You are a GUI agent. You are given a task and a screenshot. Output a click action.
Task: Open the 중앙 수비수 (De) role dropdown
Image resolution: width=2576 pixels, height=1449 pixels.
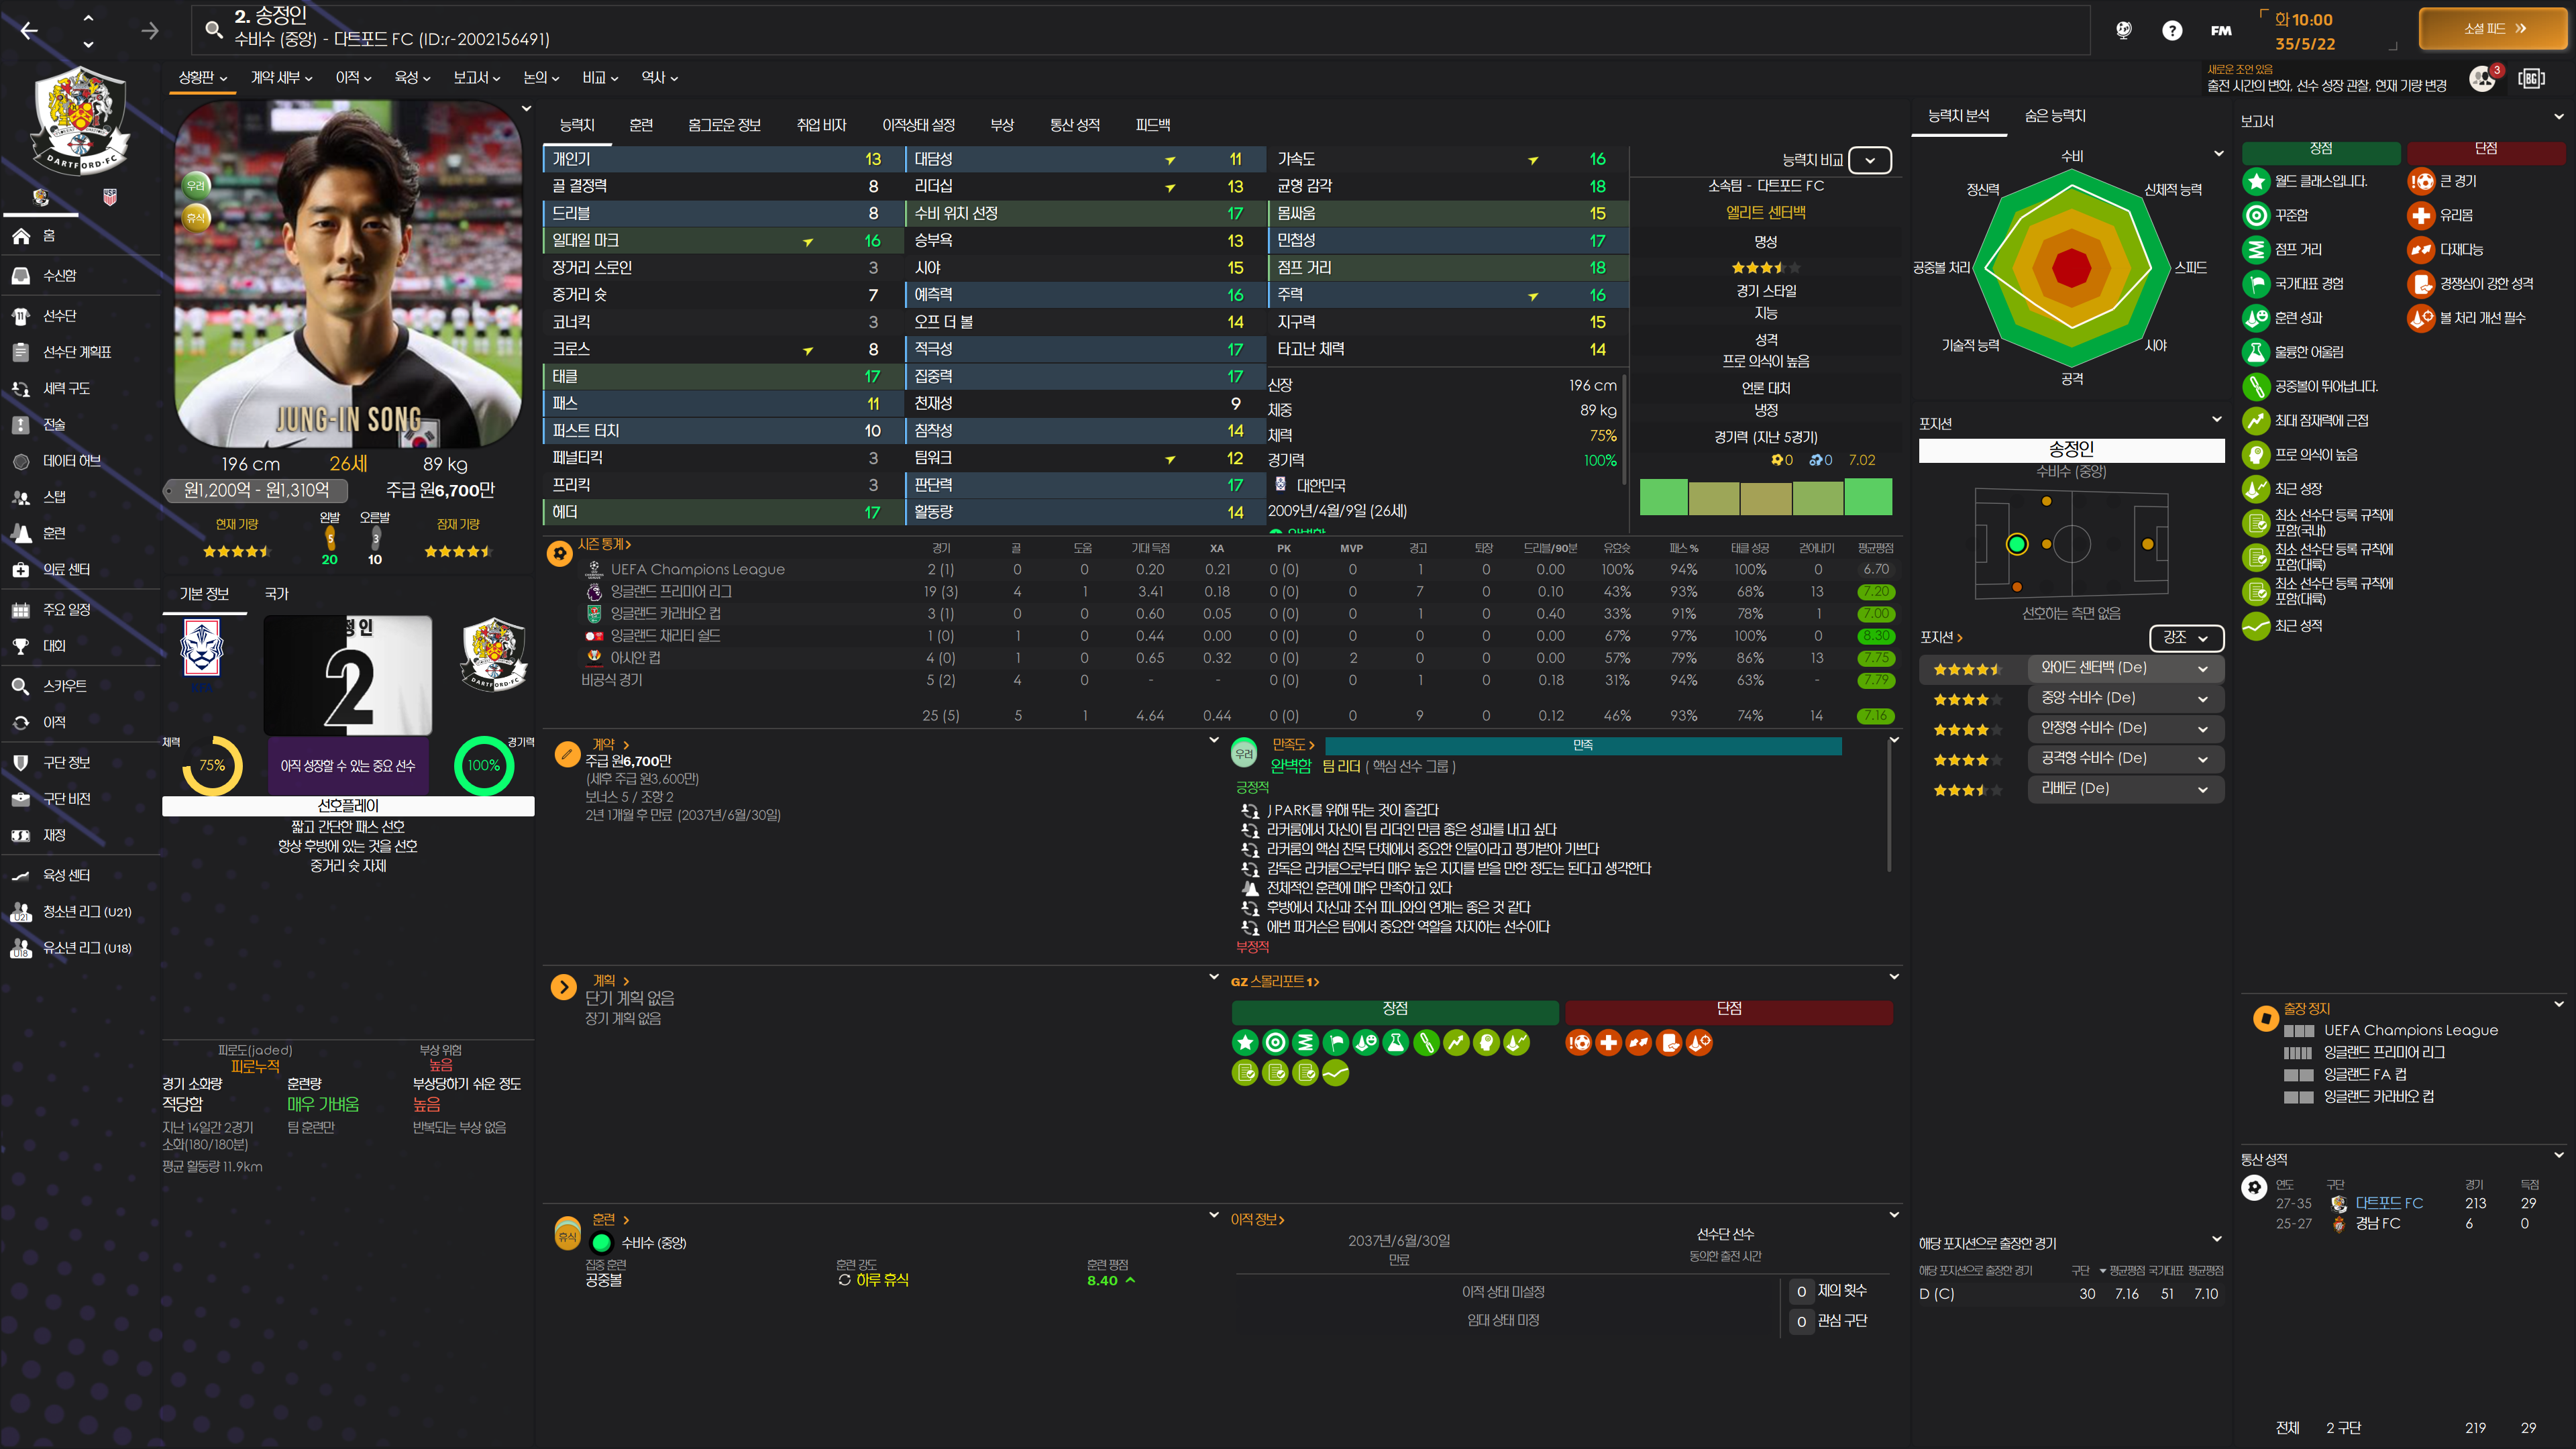[x=2126, y=698]
